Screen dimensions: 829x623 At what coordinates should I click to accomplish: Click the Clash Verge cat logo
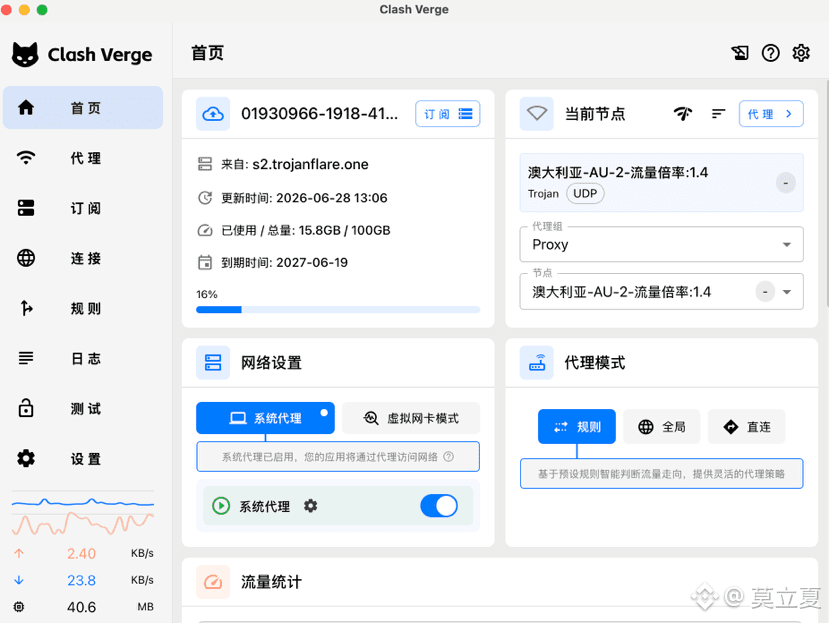point(25,54)
